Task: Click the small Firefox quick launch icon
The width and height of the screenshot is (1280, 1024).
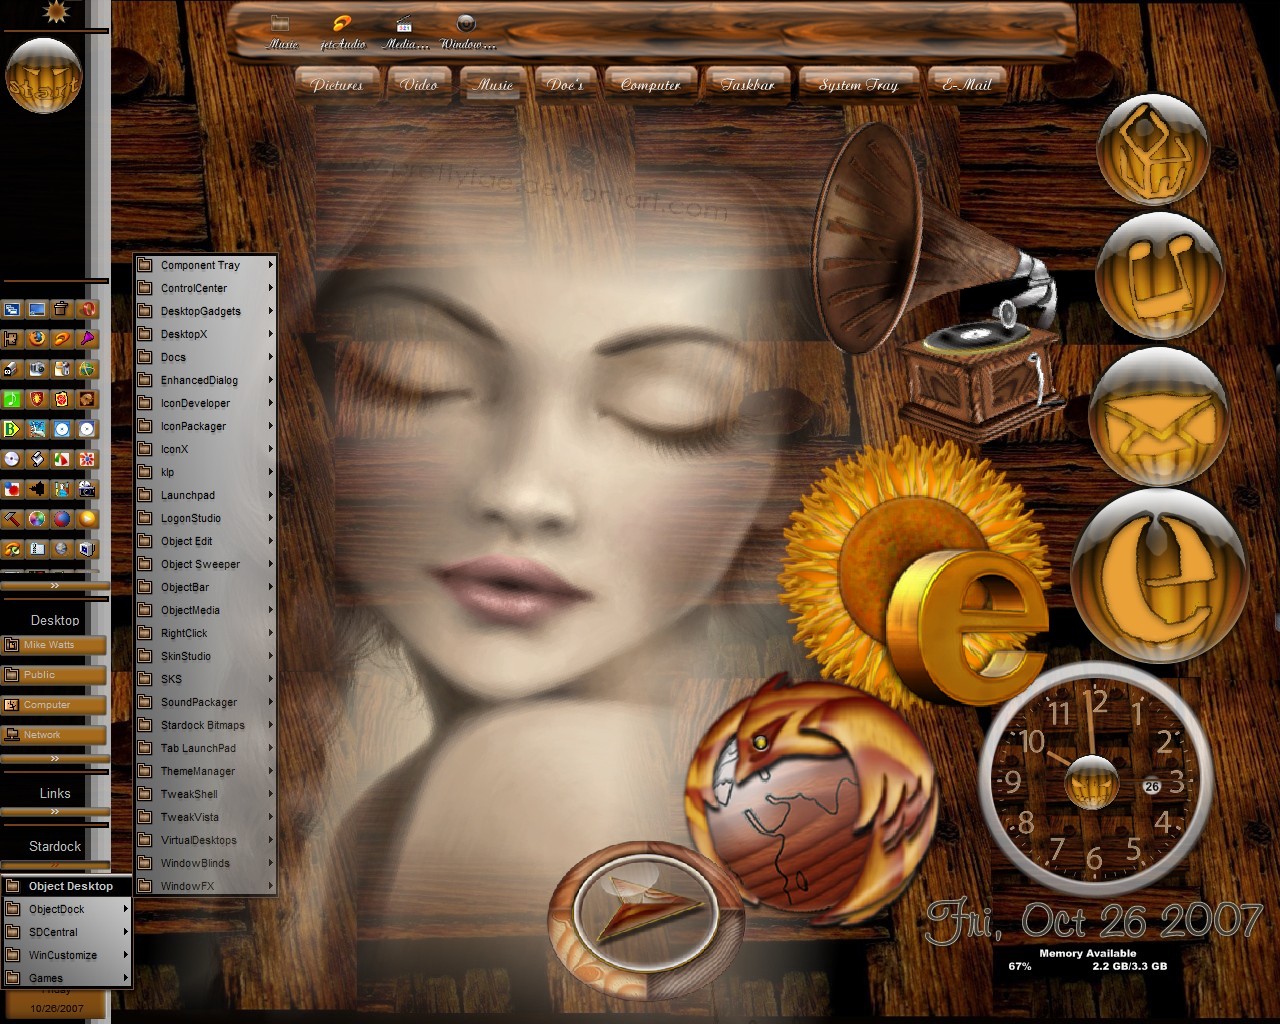Action: pyautogui.click(x=37, y=338)
